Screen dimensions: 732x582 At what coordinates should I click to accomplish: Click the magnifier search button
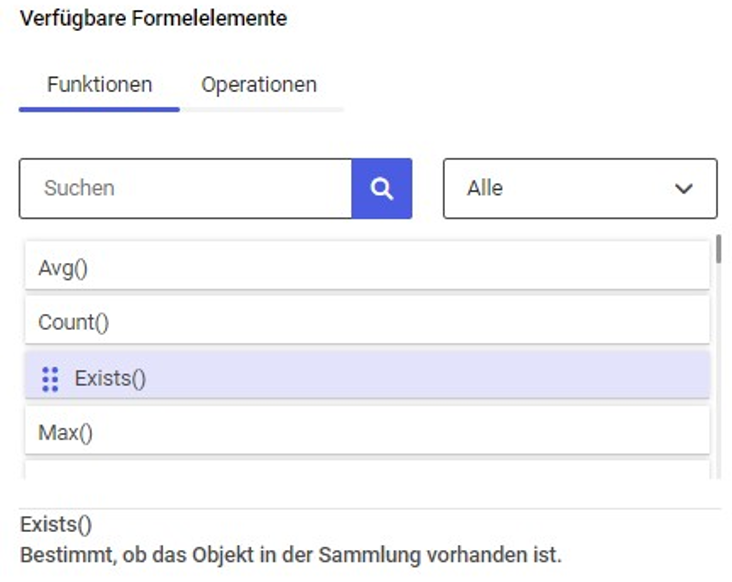(x=381, y=188)
